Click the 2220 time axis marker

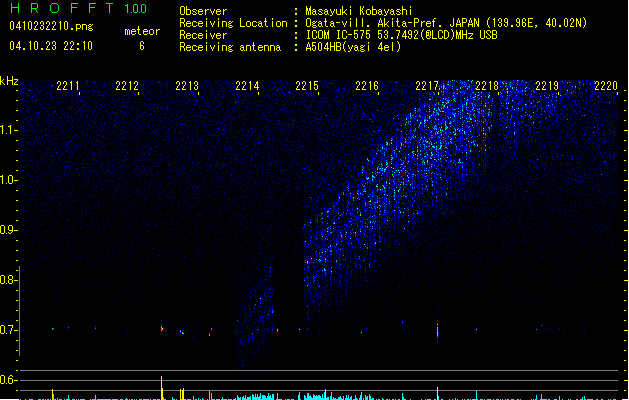tap(606, 86)
